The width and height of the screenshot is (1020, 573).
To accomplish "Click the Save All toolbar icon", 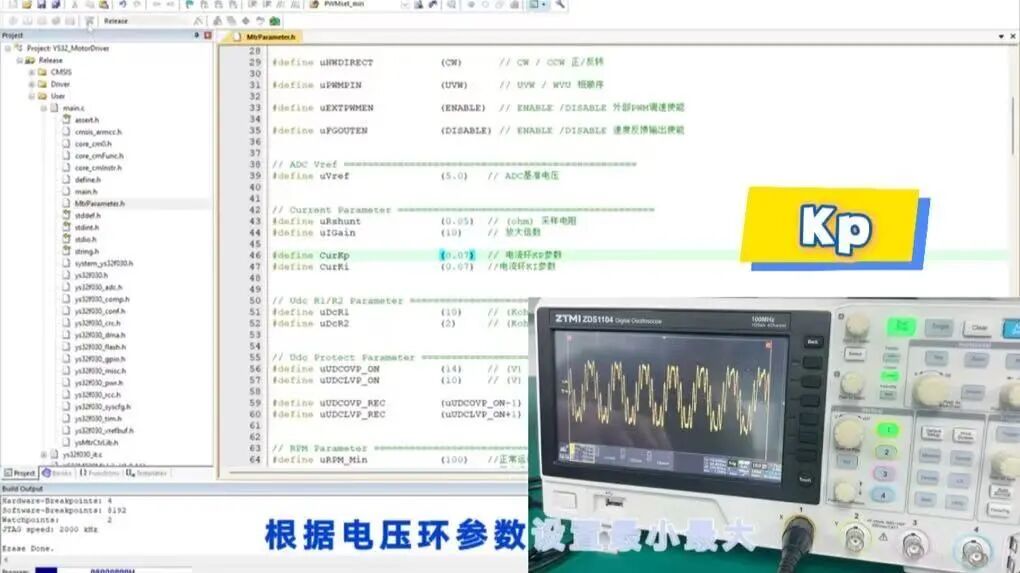I will 55,5.
